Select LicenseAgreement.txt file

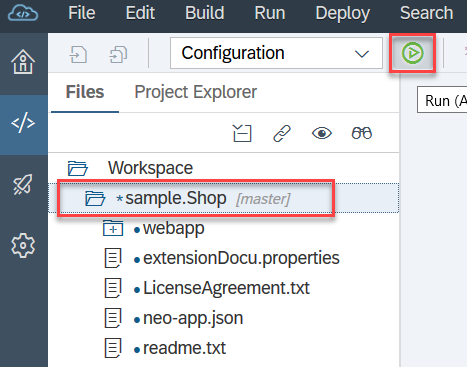click(227, 288)
